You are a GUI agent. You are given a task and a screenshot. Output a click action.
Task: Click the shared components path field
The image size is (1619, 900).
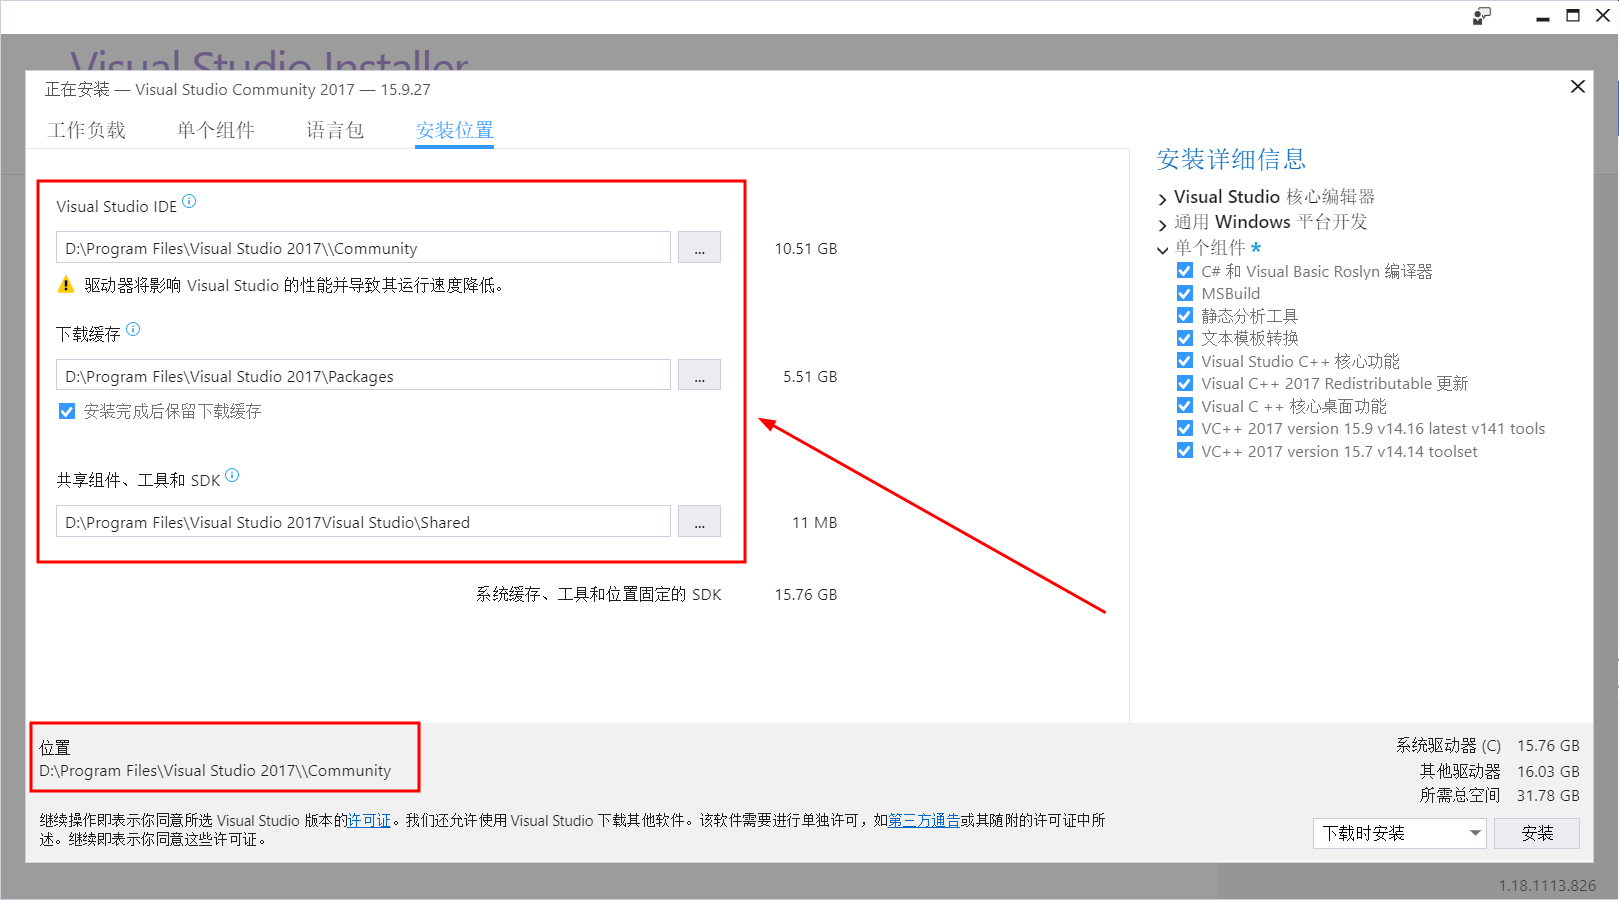click(x=363, y=521)
